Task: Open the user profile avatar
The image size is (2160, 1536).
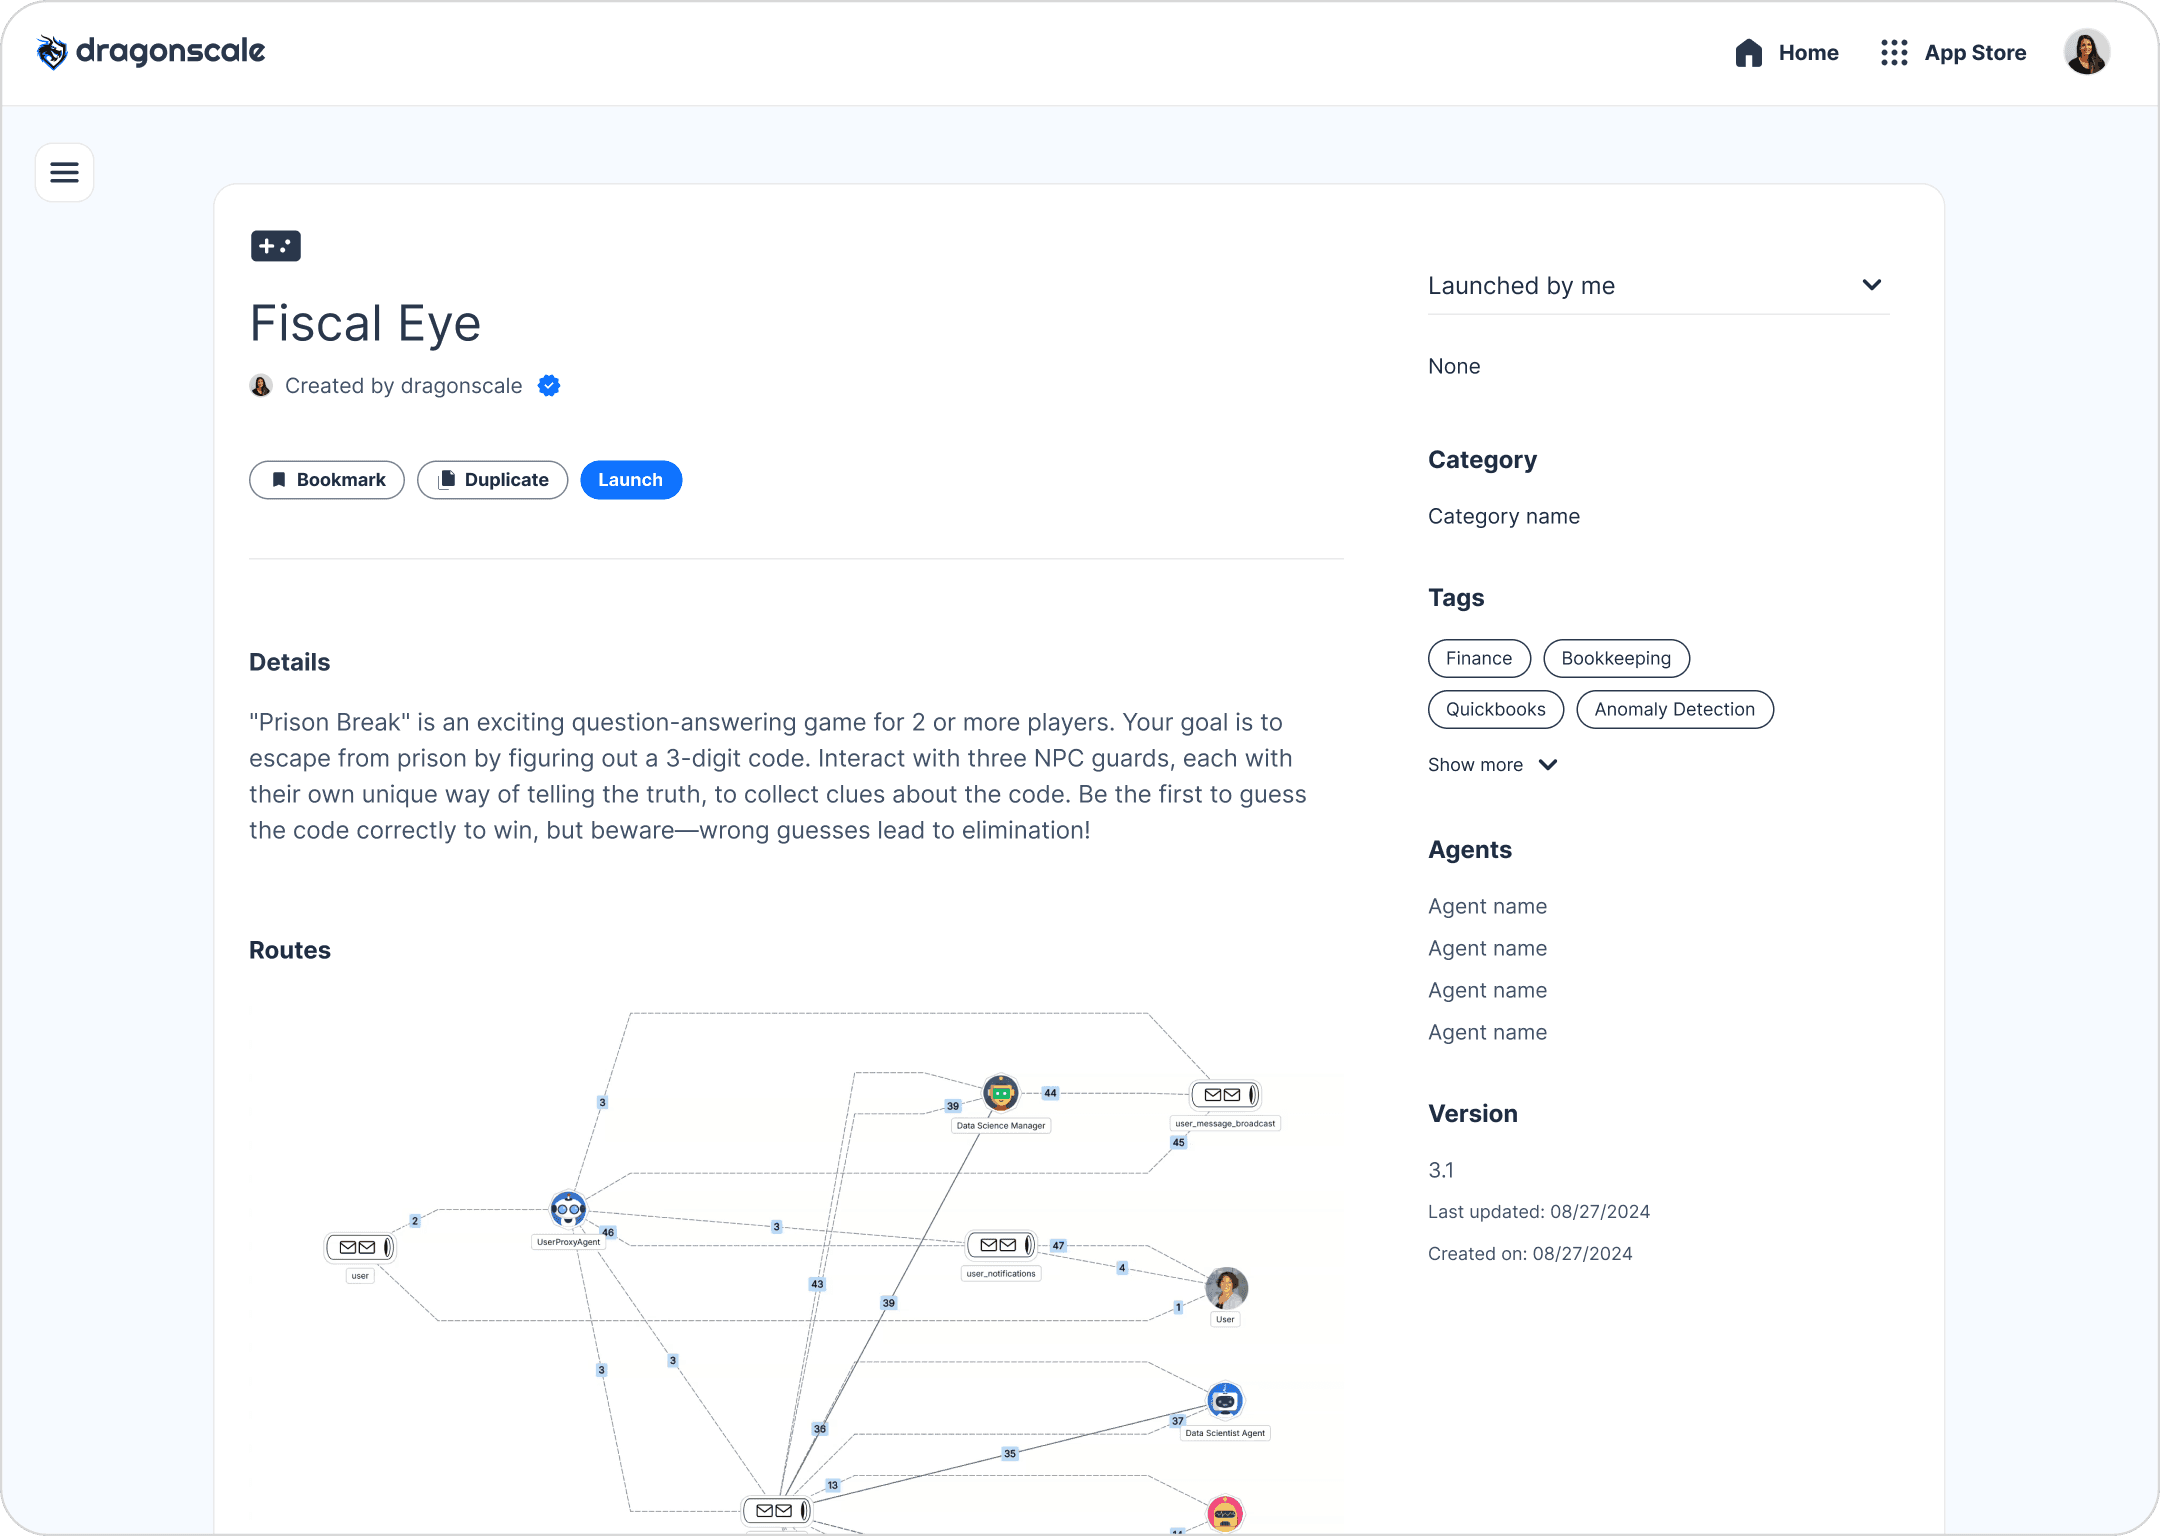Action: point(2086,52)
